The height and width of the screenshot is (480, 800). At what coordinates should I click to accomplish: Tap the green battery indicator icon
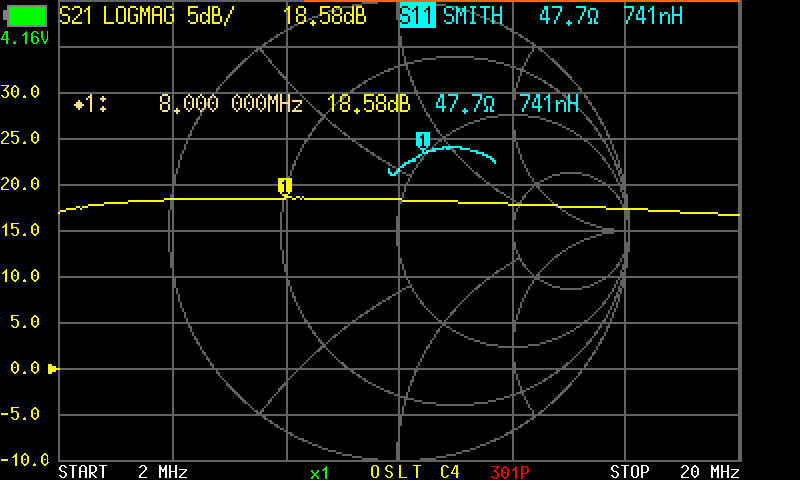point(25,16)
